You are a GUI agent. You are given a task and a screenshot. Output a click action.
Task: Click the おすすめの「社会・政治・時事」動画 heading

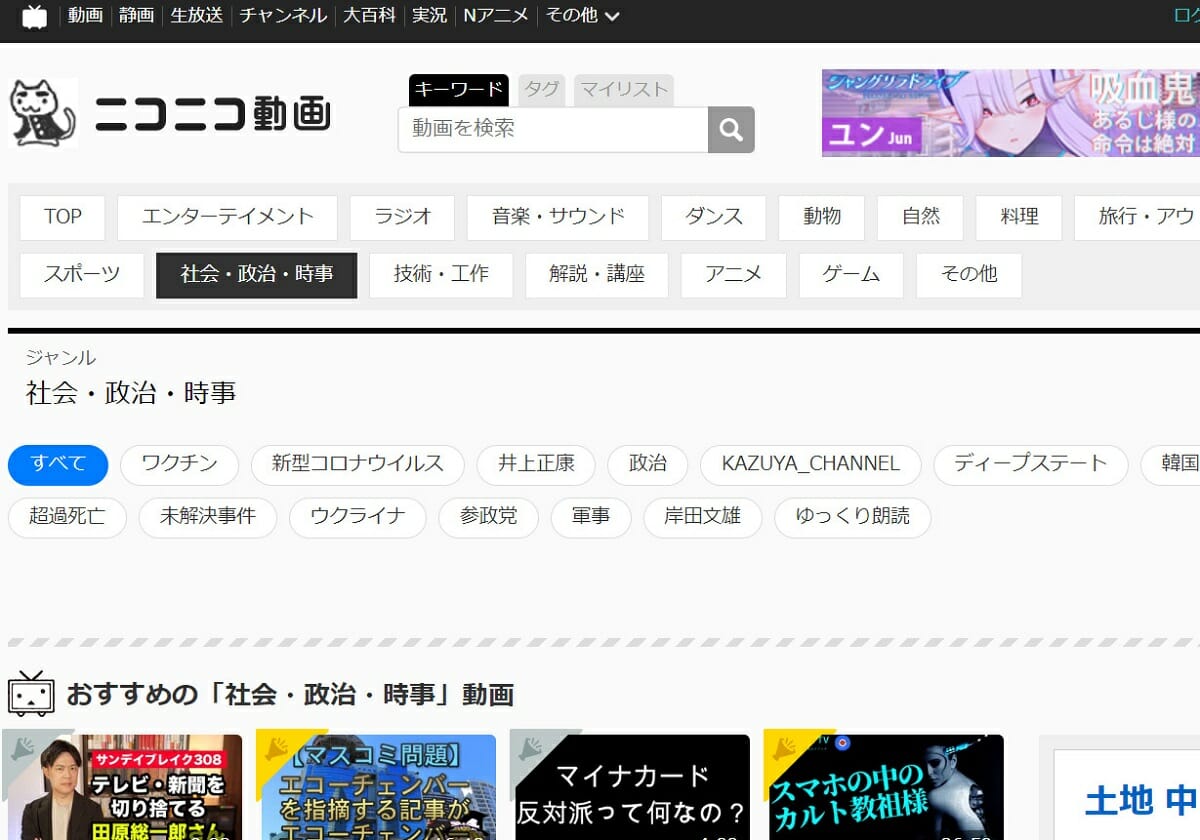(x=290, y=694)
